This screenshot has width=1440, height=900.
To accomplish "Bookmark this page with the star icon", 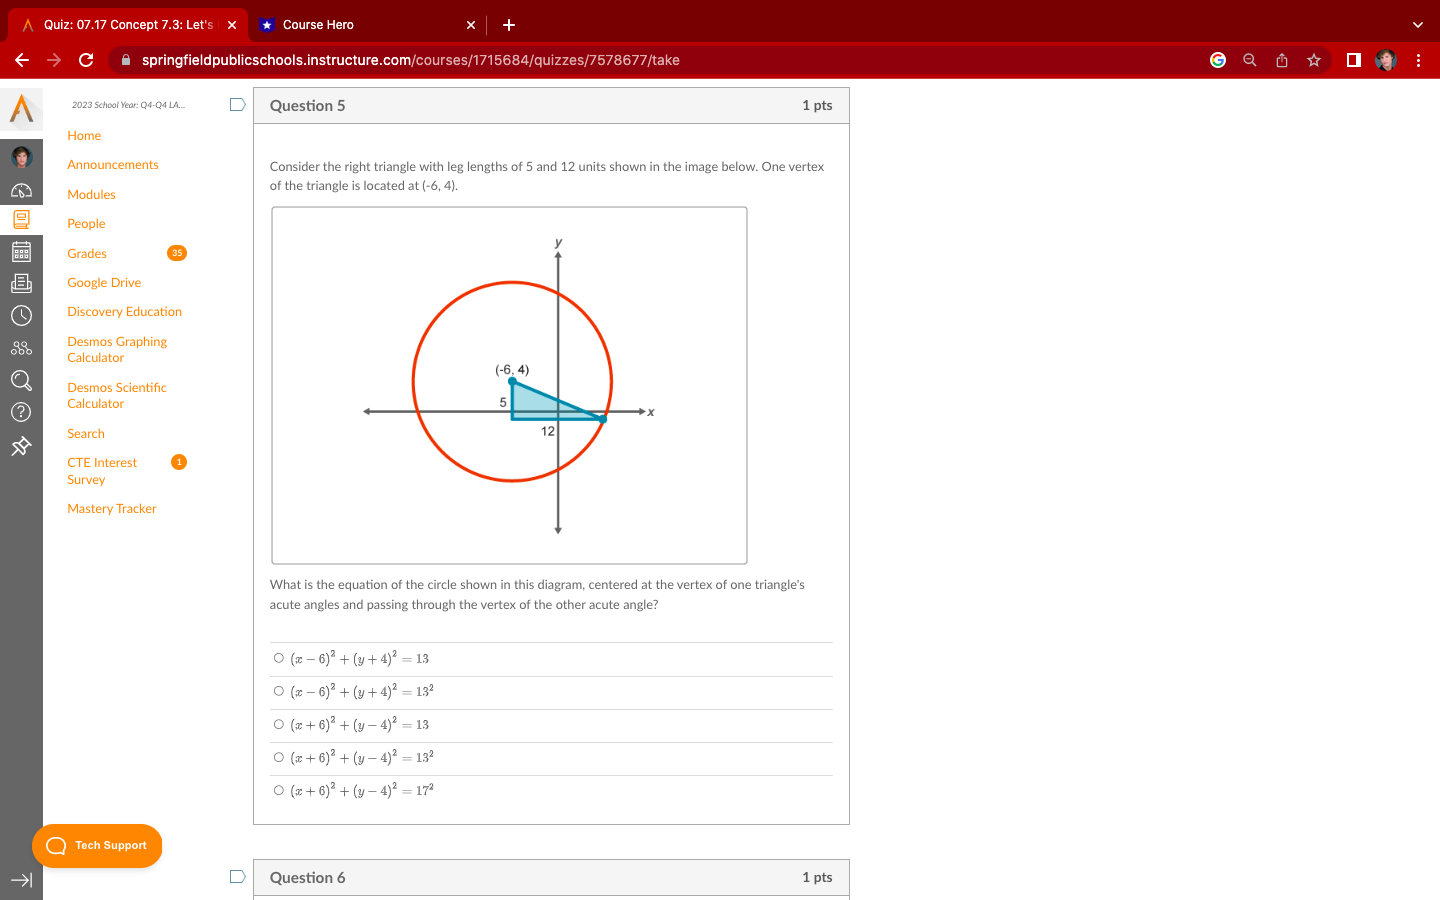I will [1314, 60].
